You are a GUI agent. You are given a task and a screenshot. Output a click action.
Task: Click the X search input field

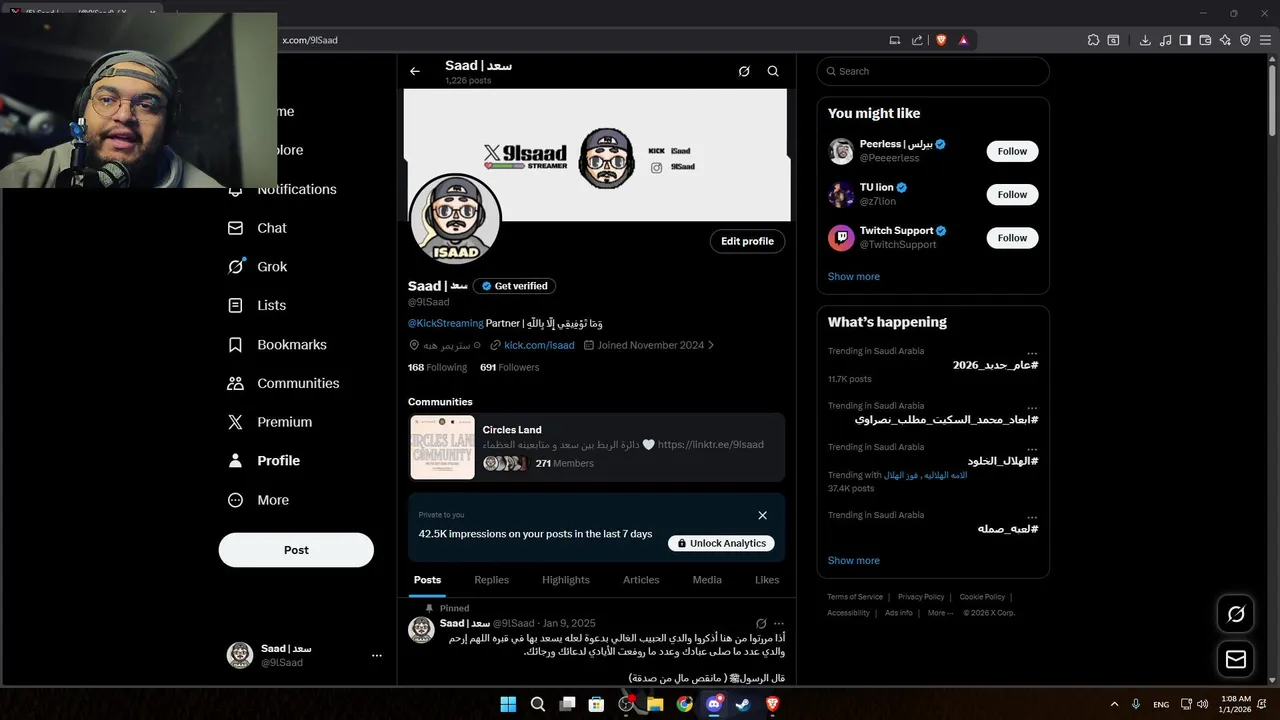coord(933,71)
